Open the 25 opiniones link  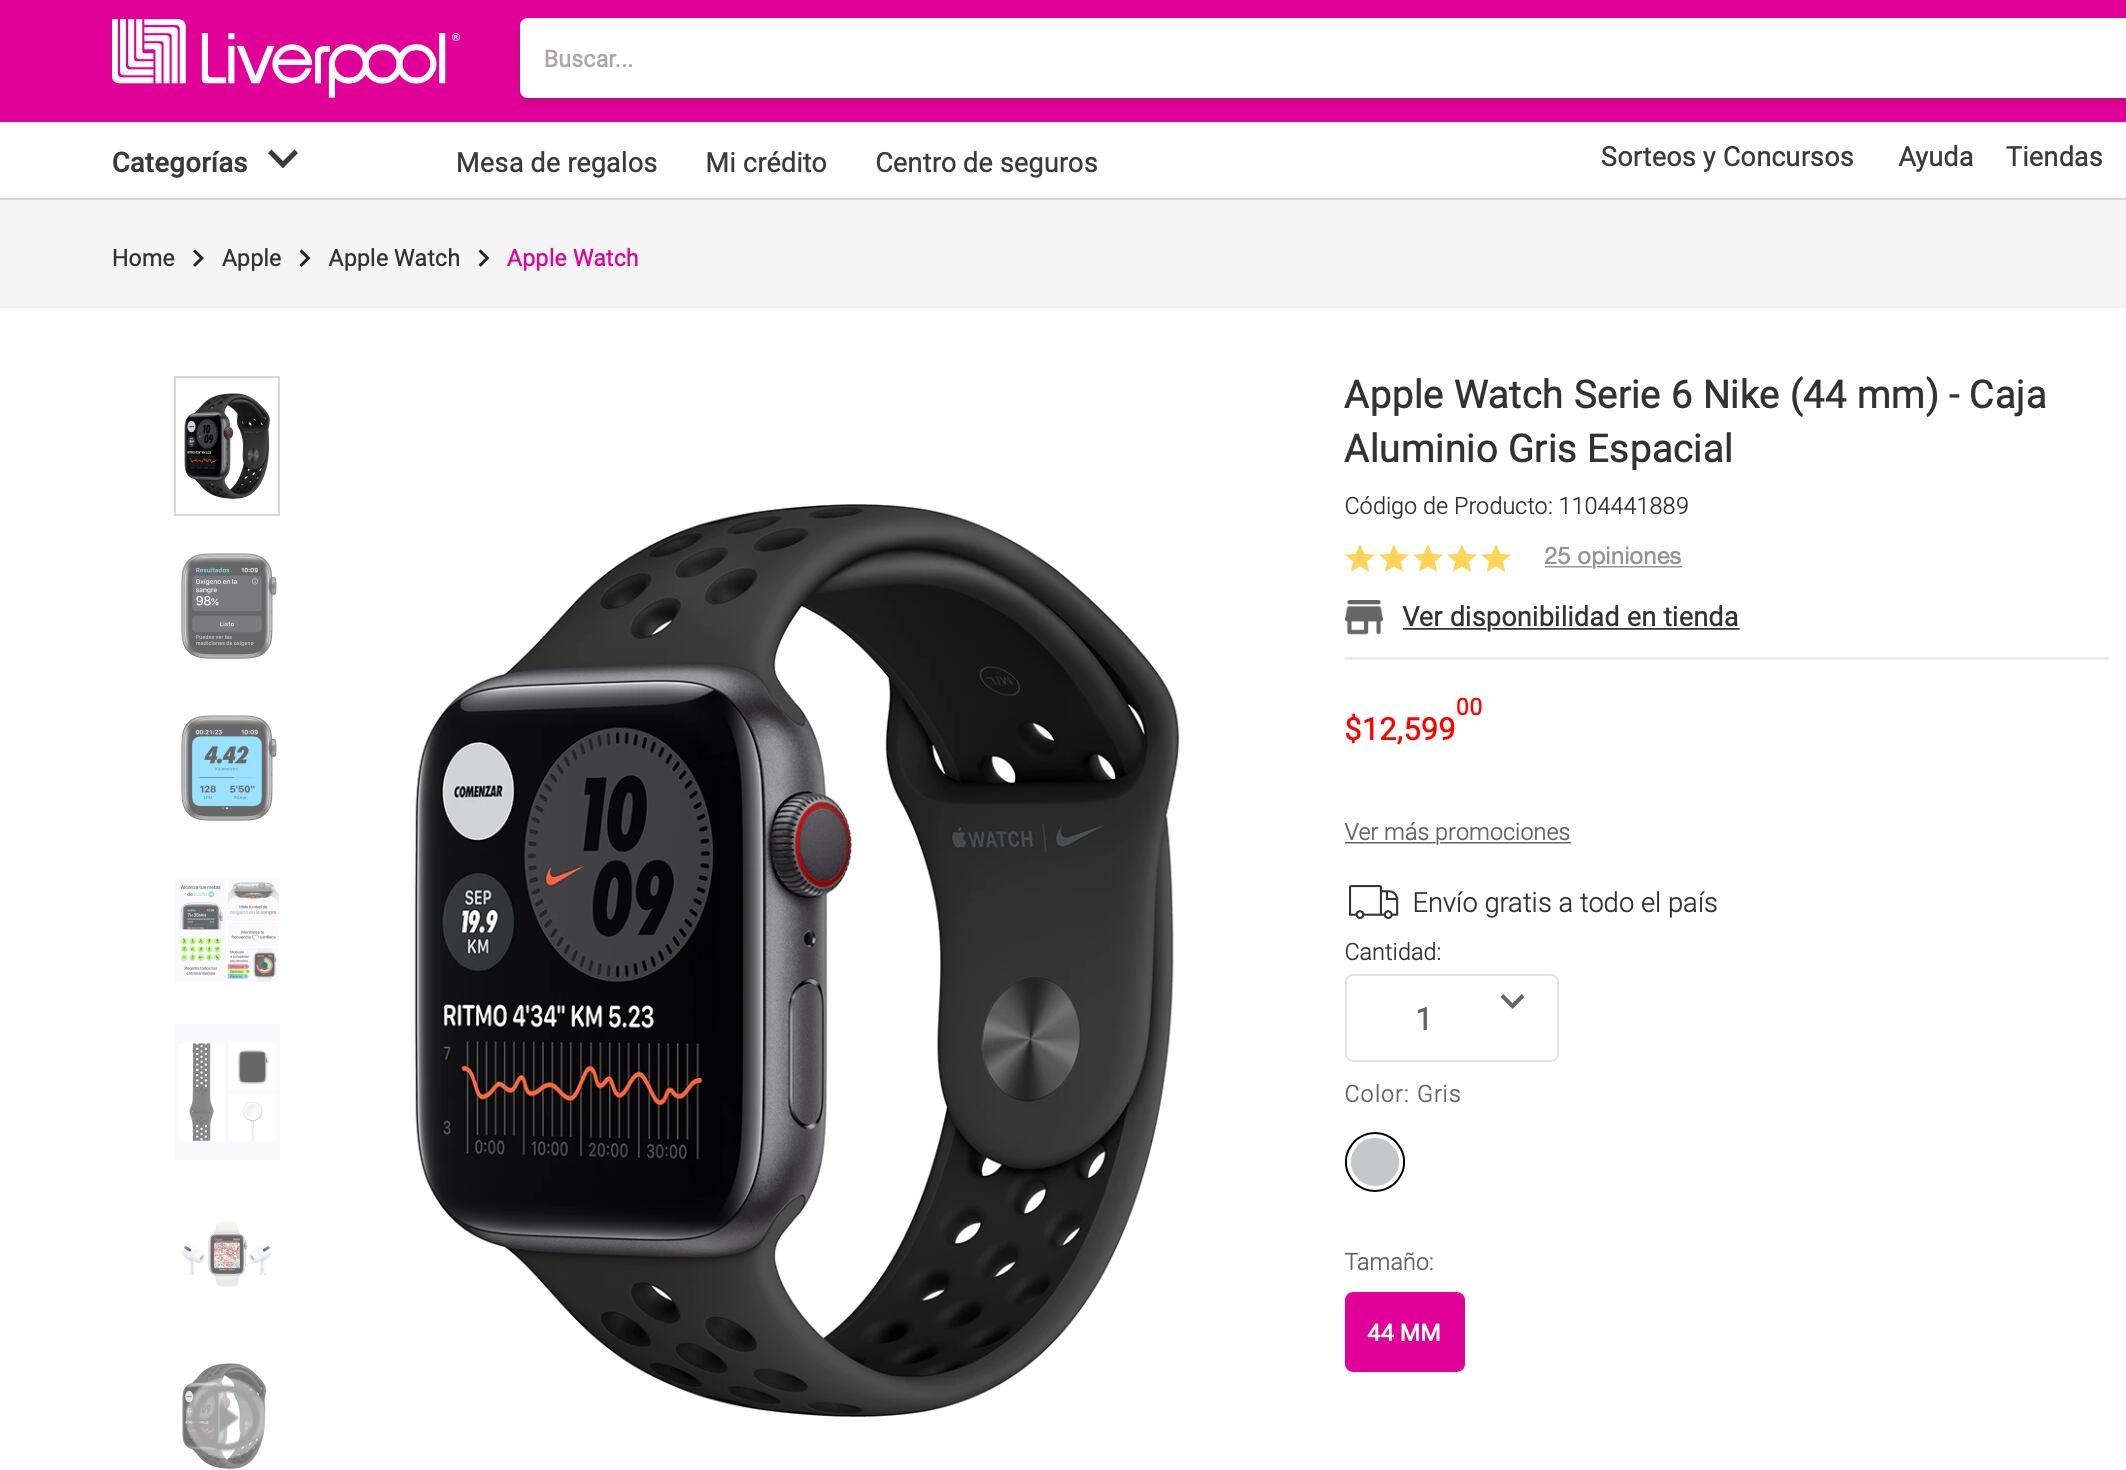[1612, 556]
